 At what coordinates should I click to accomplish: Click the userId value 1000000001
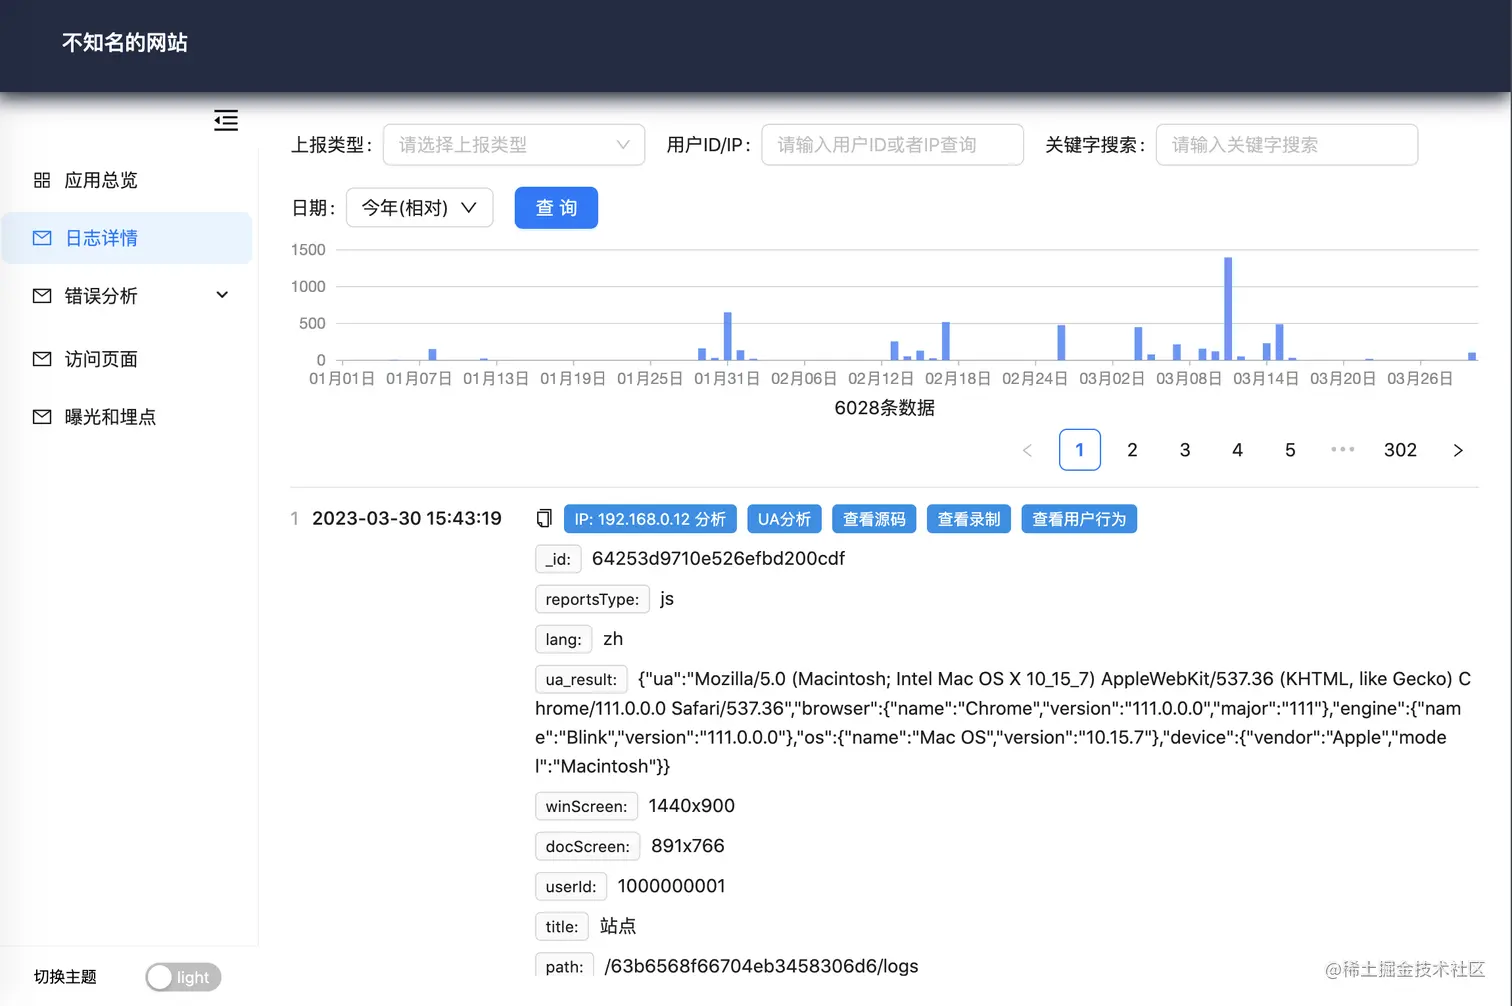(671, 886)
